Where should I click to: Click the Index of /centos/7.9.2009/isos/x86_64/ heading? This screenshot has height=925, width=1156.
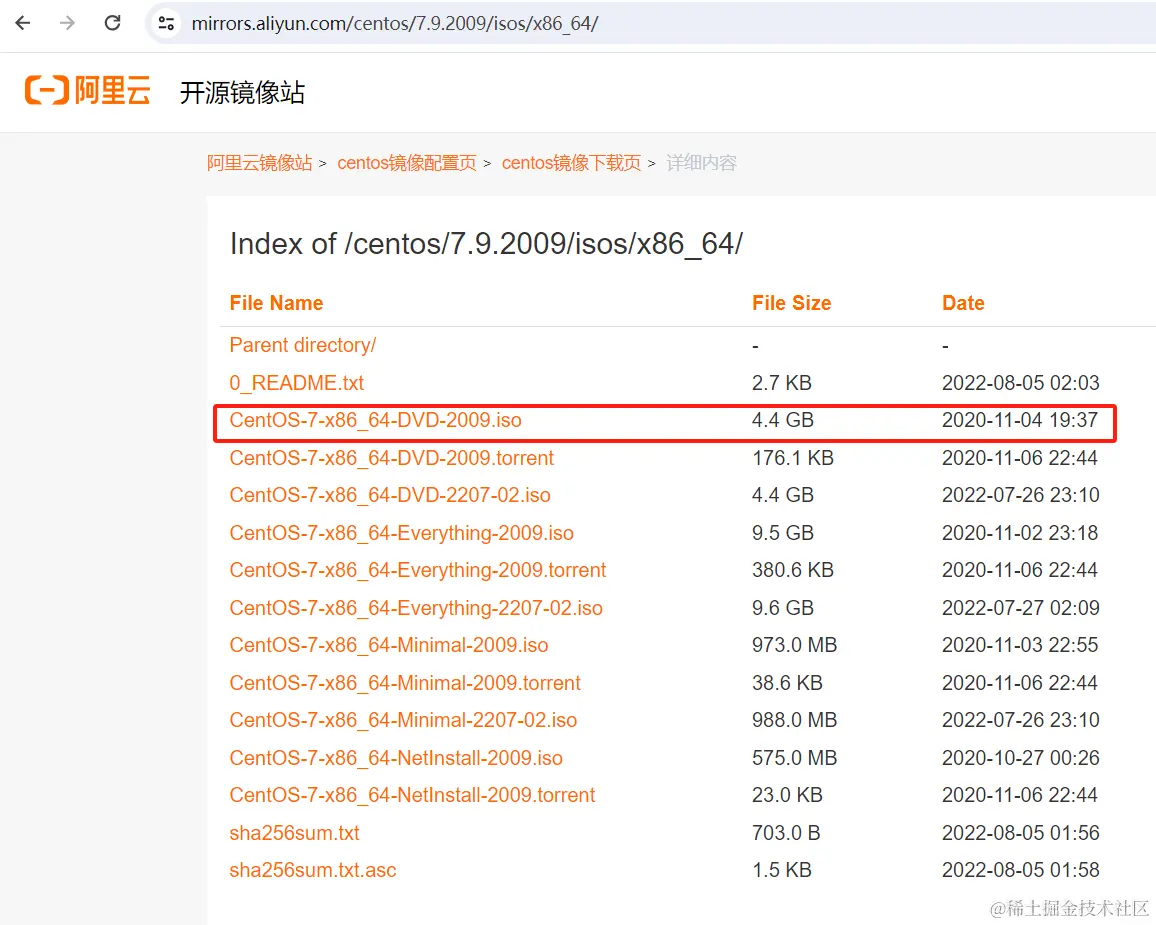(x=487, y=244)
